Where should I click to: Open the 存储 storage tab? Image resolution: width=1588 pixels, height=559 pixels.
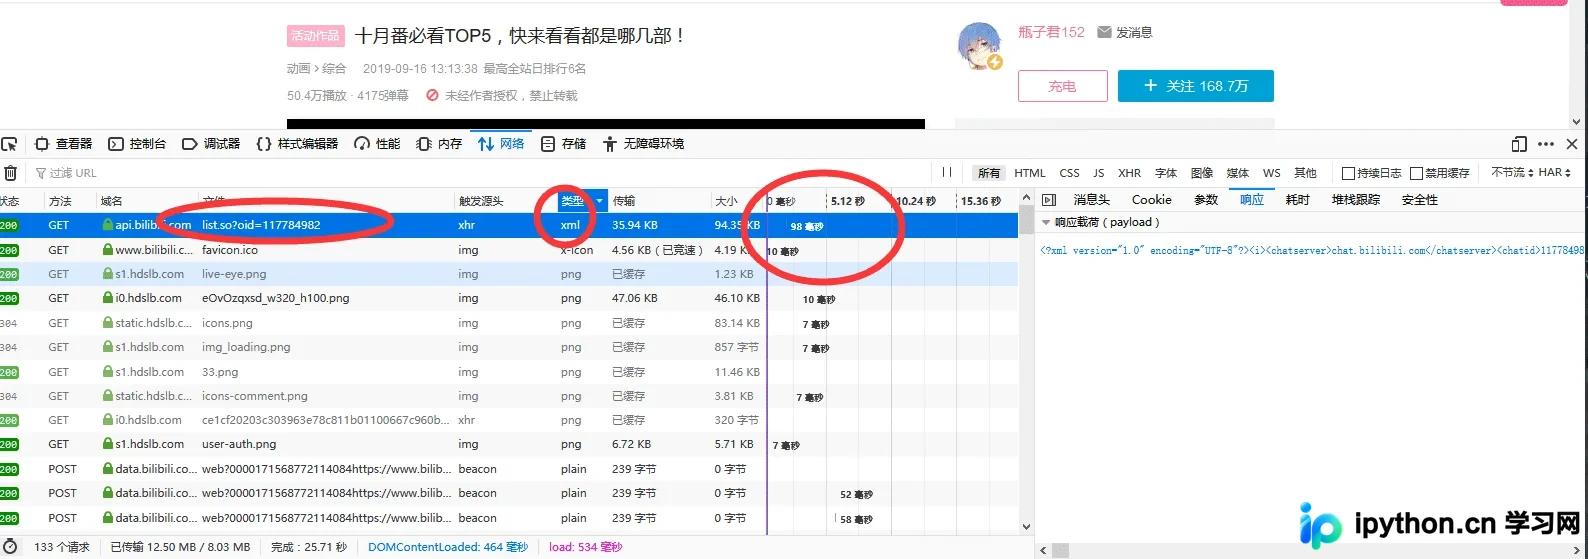(564, 144)
